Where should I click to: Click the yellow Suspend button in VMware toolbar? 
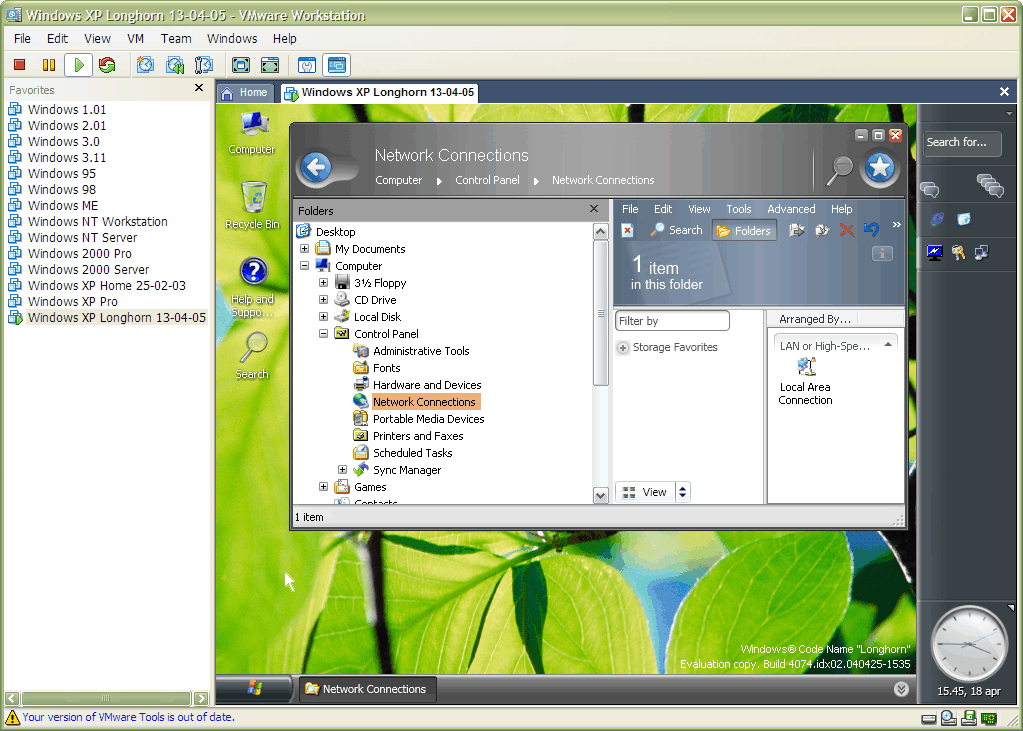49,65
